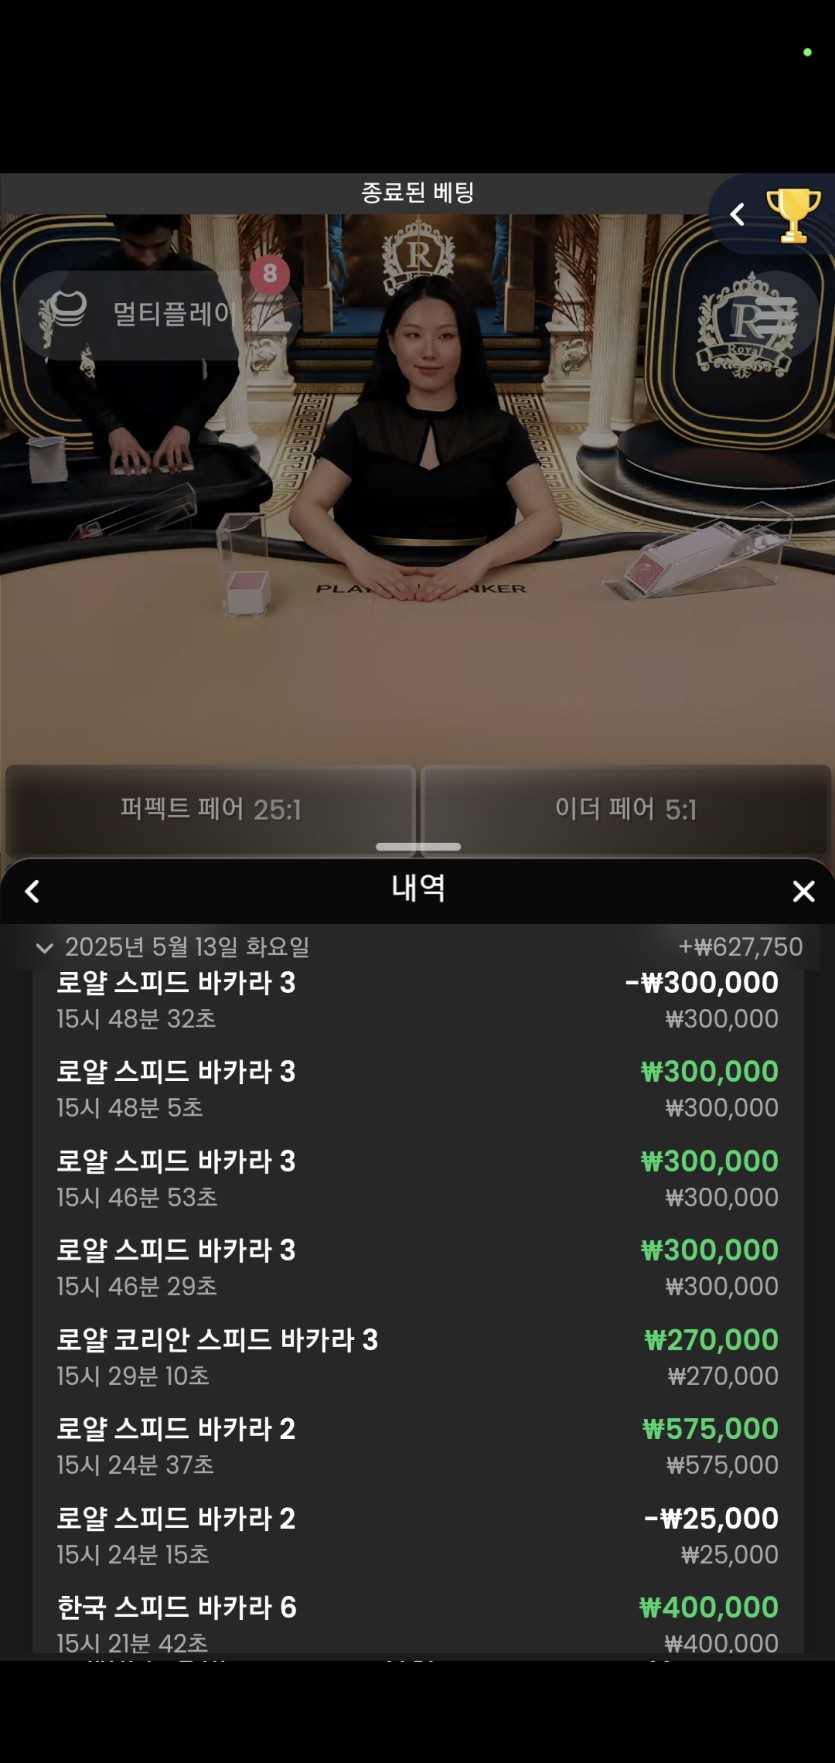
Task: Open the ₩575,000 로얄 스피드 바카라 2 record
Action: [x=418, y=1446]
